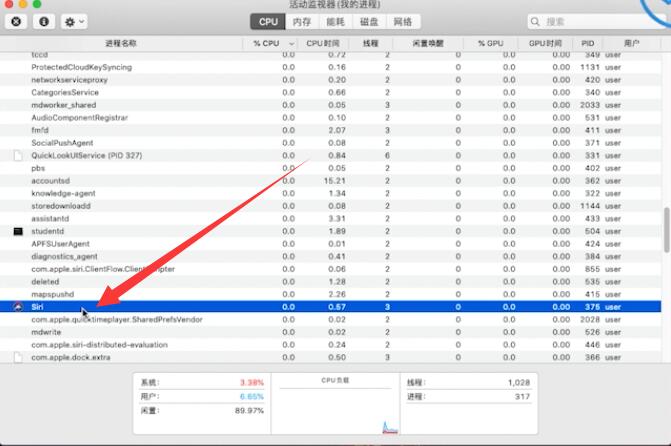Switch to the 内存 tab

click(302, 22)
